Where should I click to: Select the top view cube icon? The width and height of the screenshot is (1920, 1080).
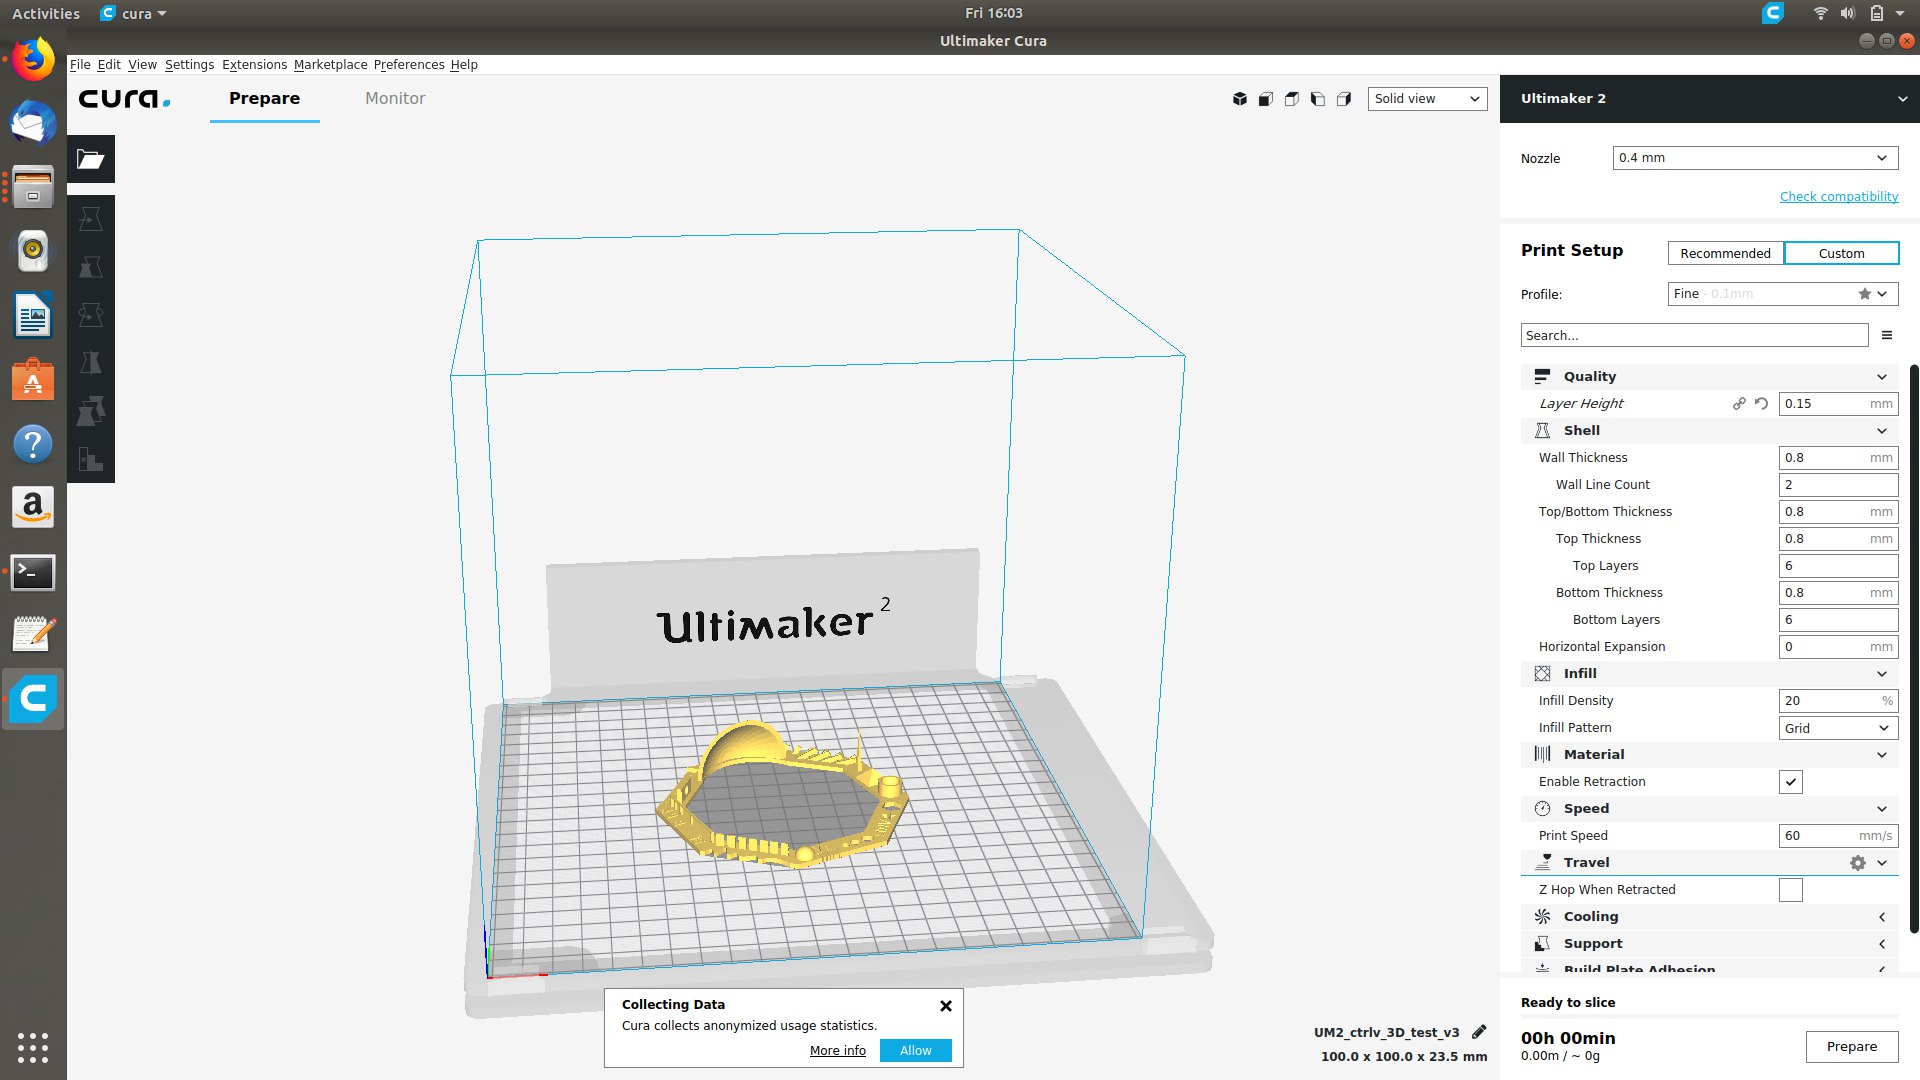pos(1292,99)
